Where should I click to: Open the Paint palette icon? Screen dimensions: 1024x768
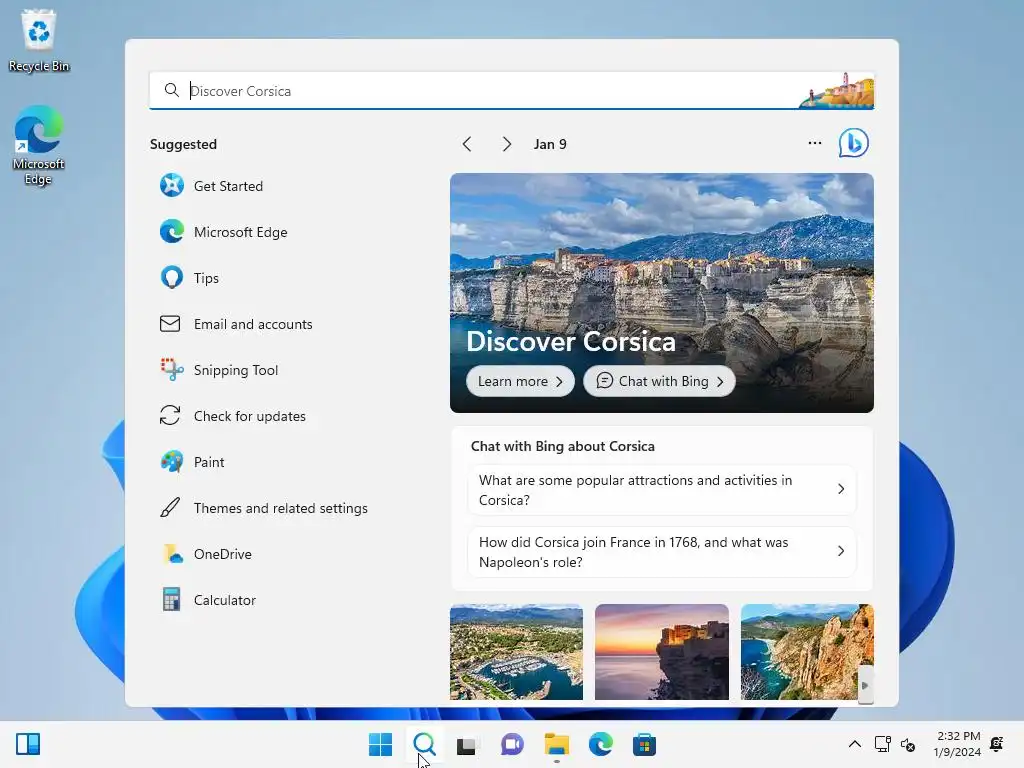coord(172,462)
